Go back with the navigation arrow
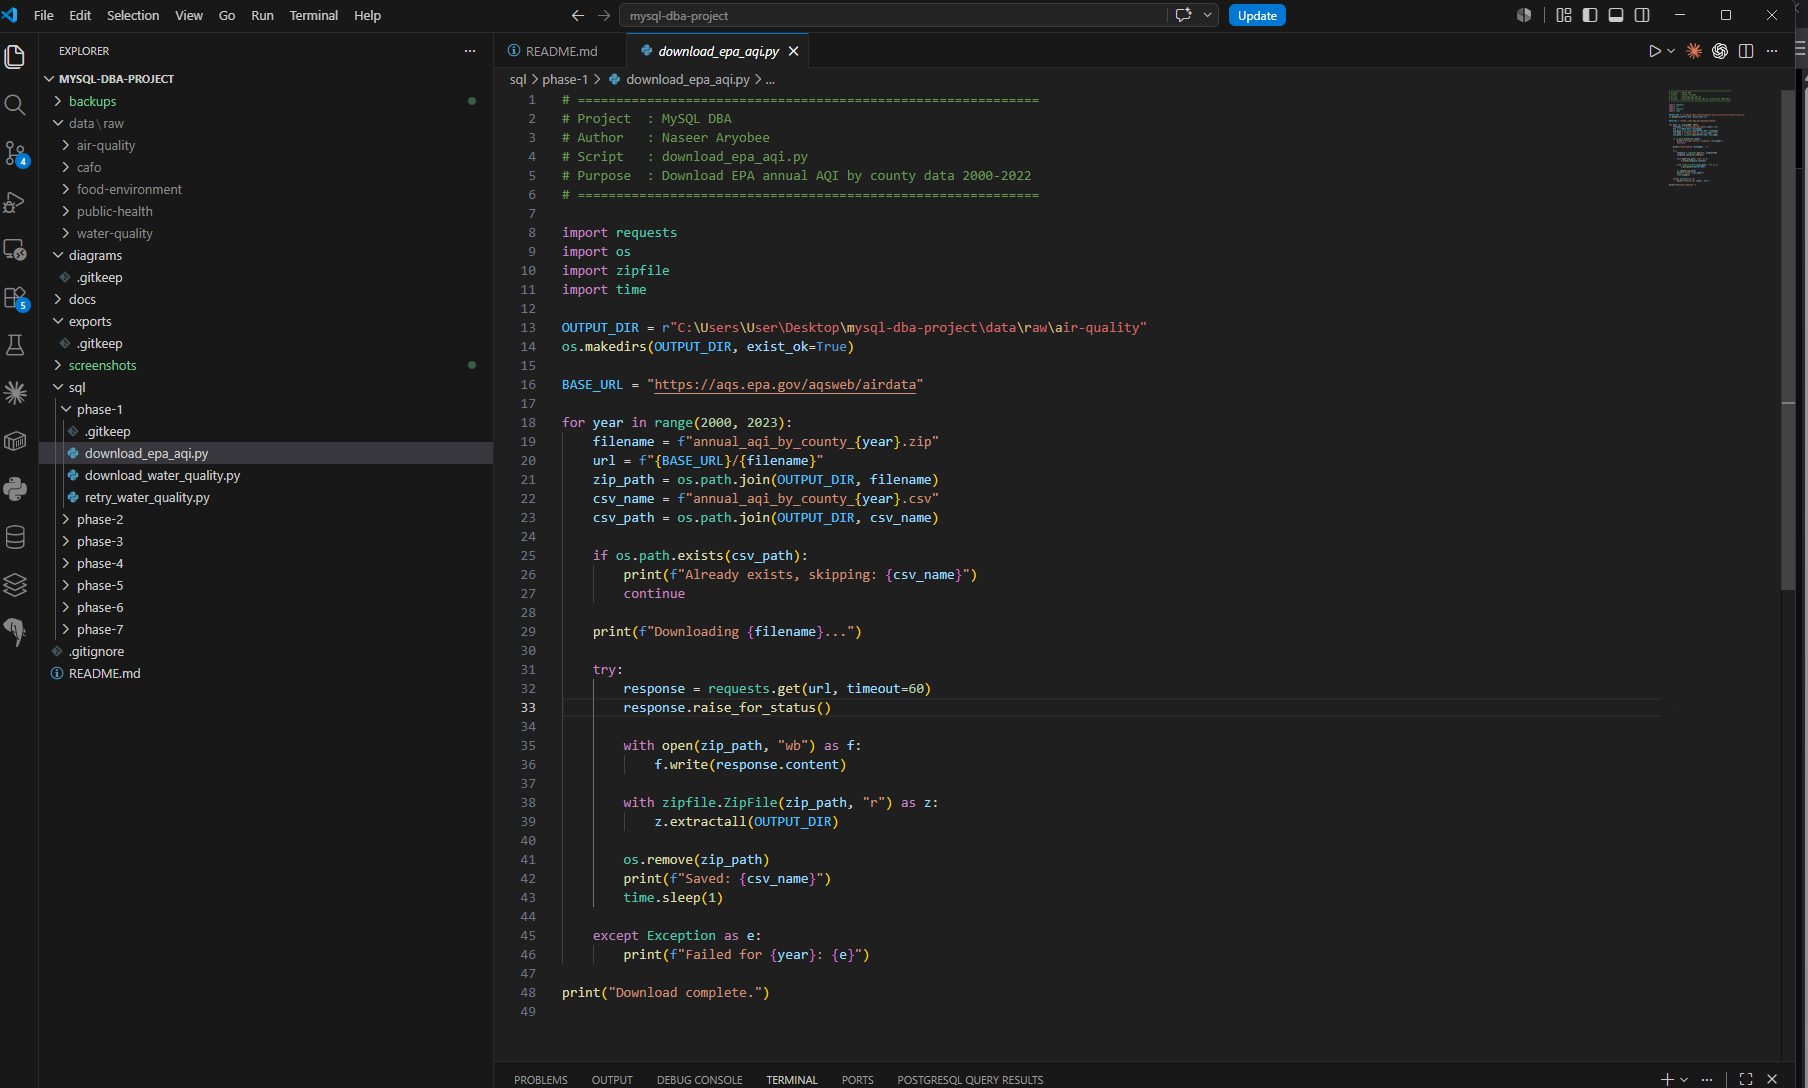1808x1088 pixels. click(578, 15)
